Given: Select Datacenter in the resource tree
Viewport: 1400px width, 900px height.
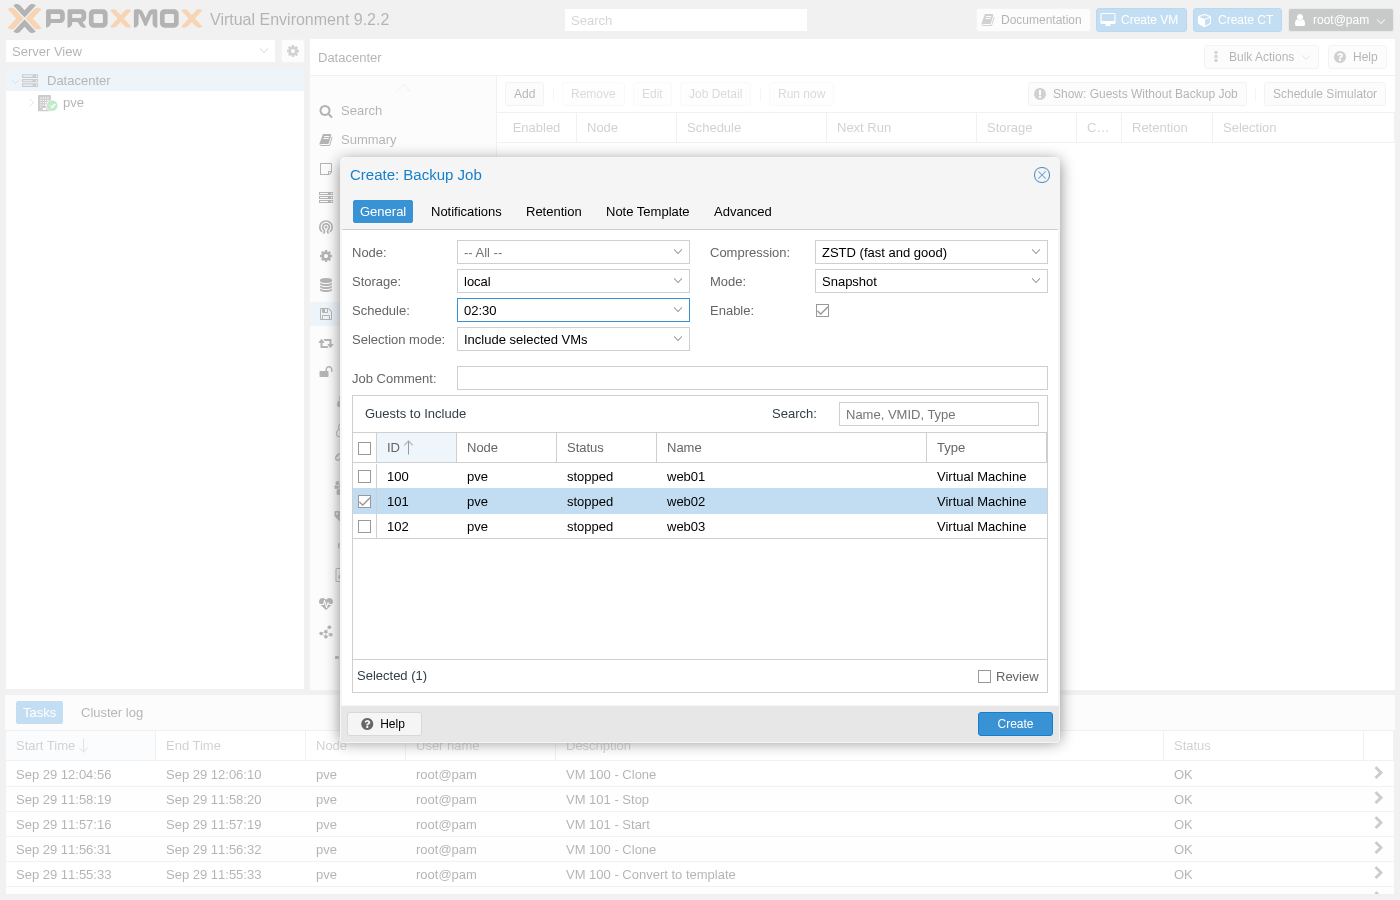Looking at the screenshot, I should pyautogui.click(x=155, y=80).
